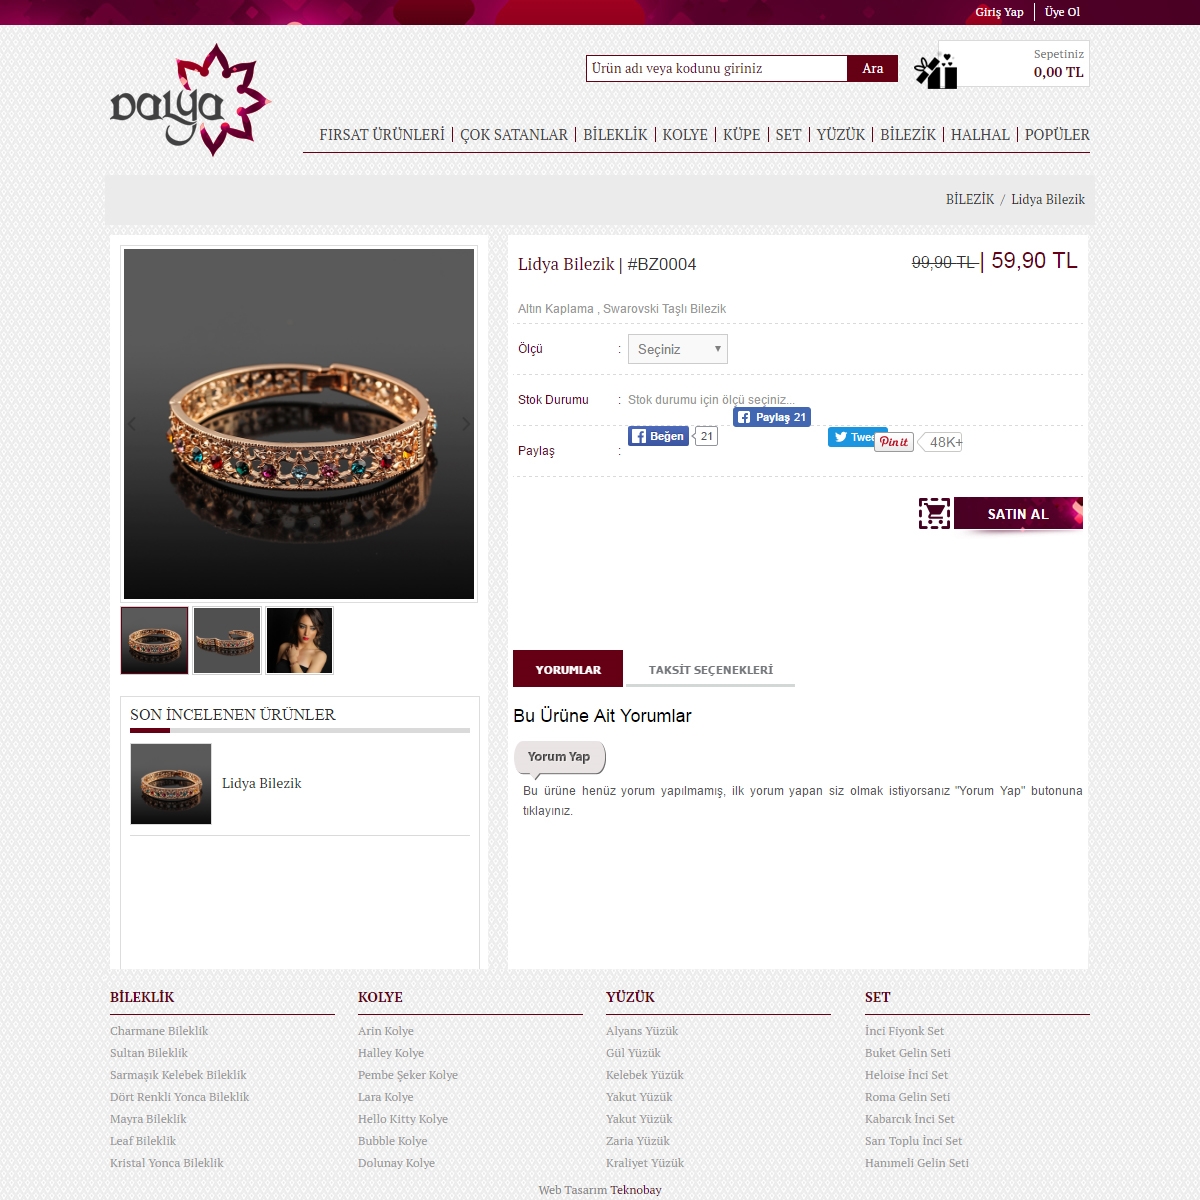The height and width of the screenshot is (1200, 1200).
Task: Focus the product search input field
Action: [717, 68]
